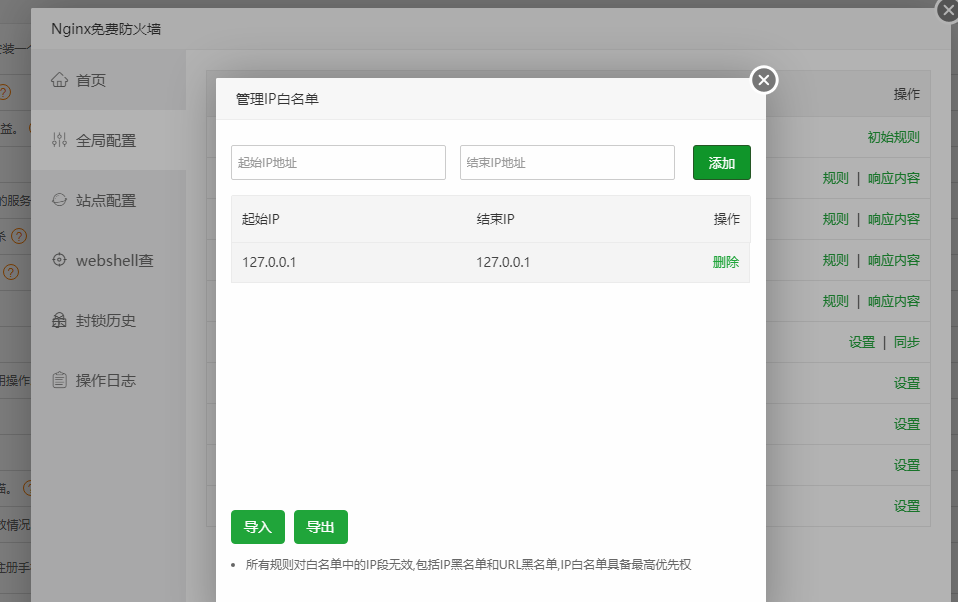Image resolution: width=958 pixels, height=602 pixels.
Task: Switch to the 站点配置 section
Action: (105, 200)
